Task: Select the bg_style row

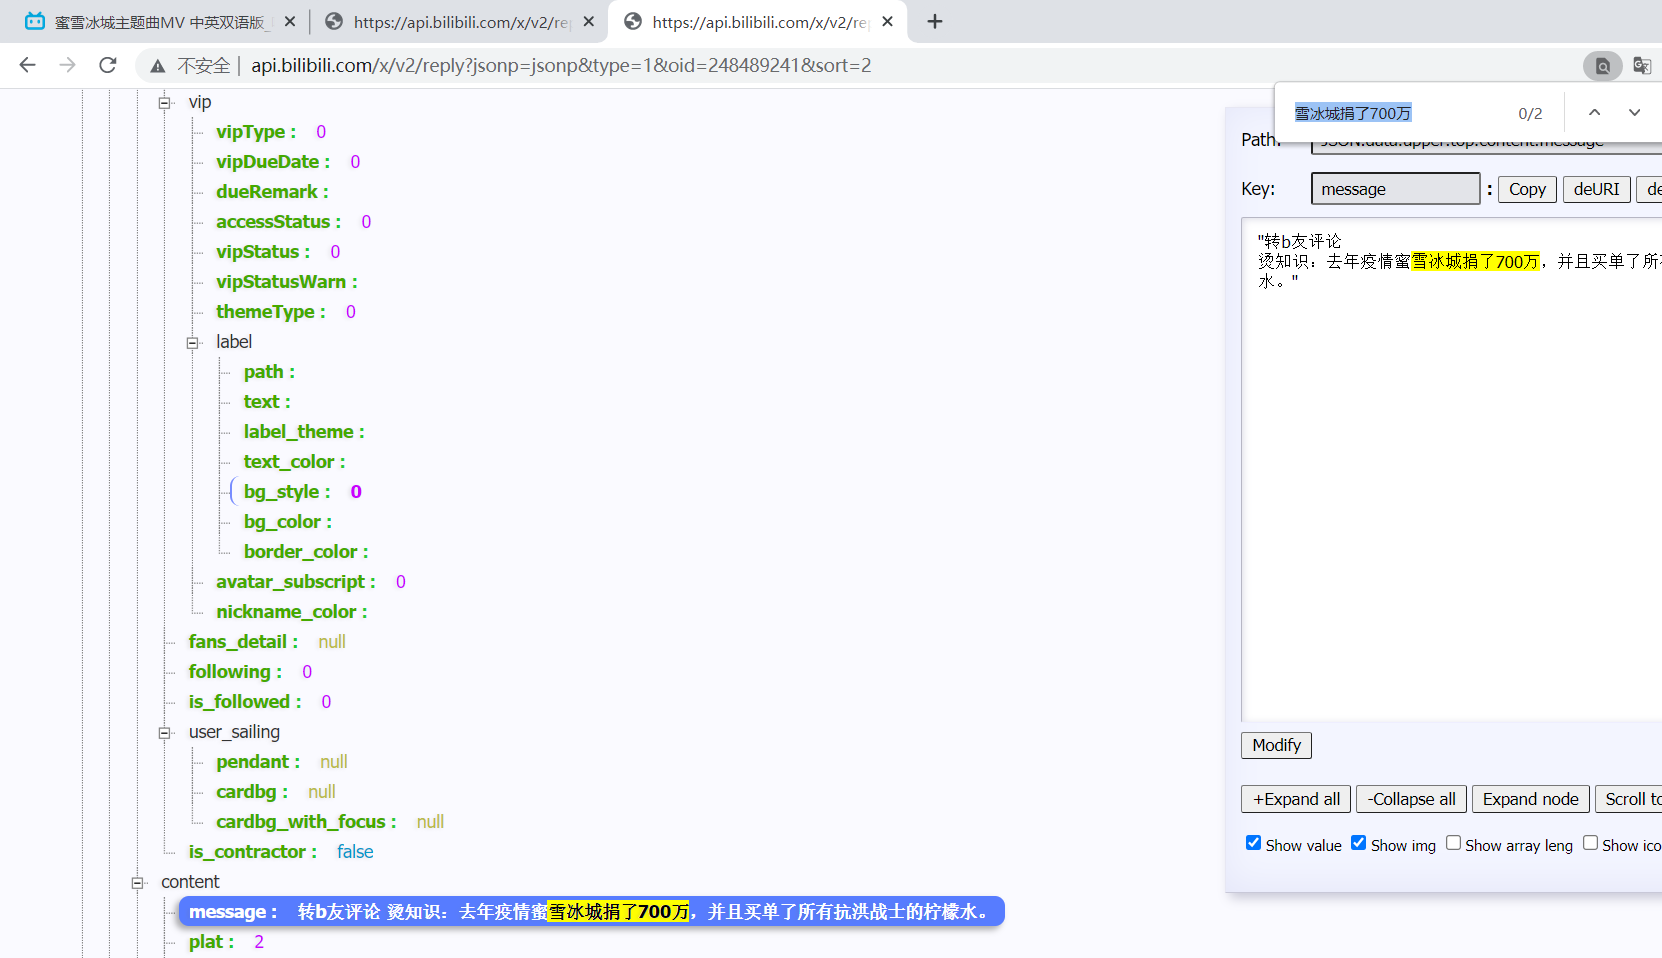Action: pos(303,492)
